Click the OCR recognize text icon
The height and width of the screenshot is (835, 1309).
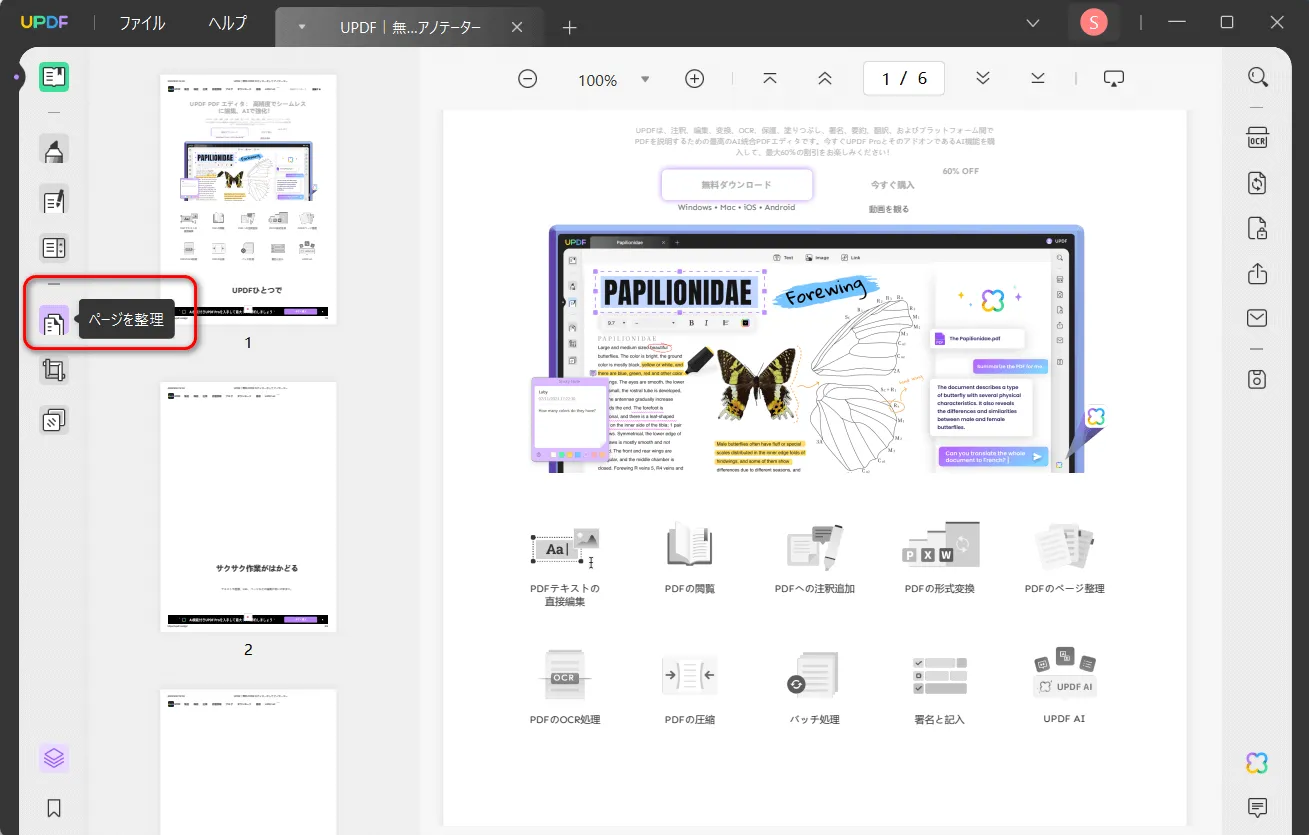click(1258, 137)
